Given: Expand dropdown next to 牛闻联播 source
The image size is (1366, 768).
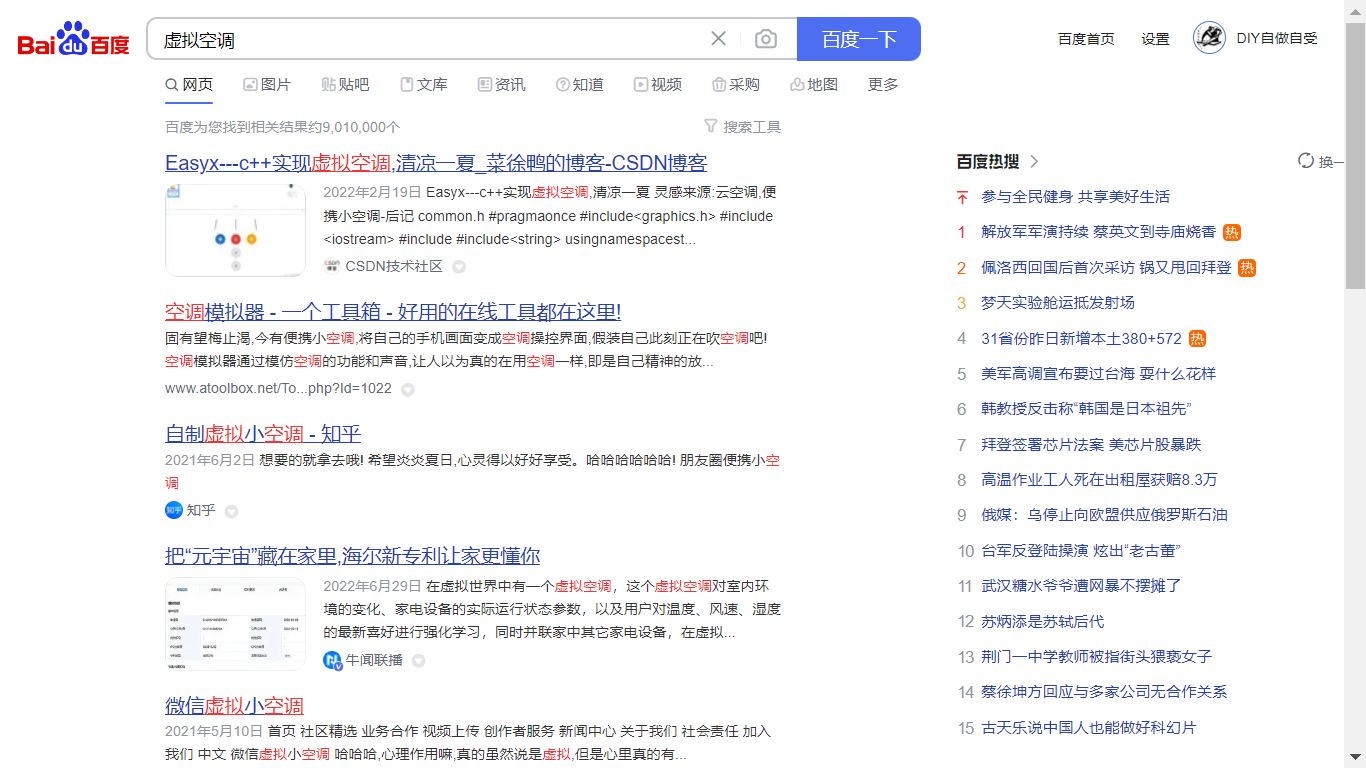Looking at the screenshot, I should (419, 661).
